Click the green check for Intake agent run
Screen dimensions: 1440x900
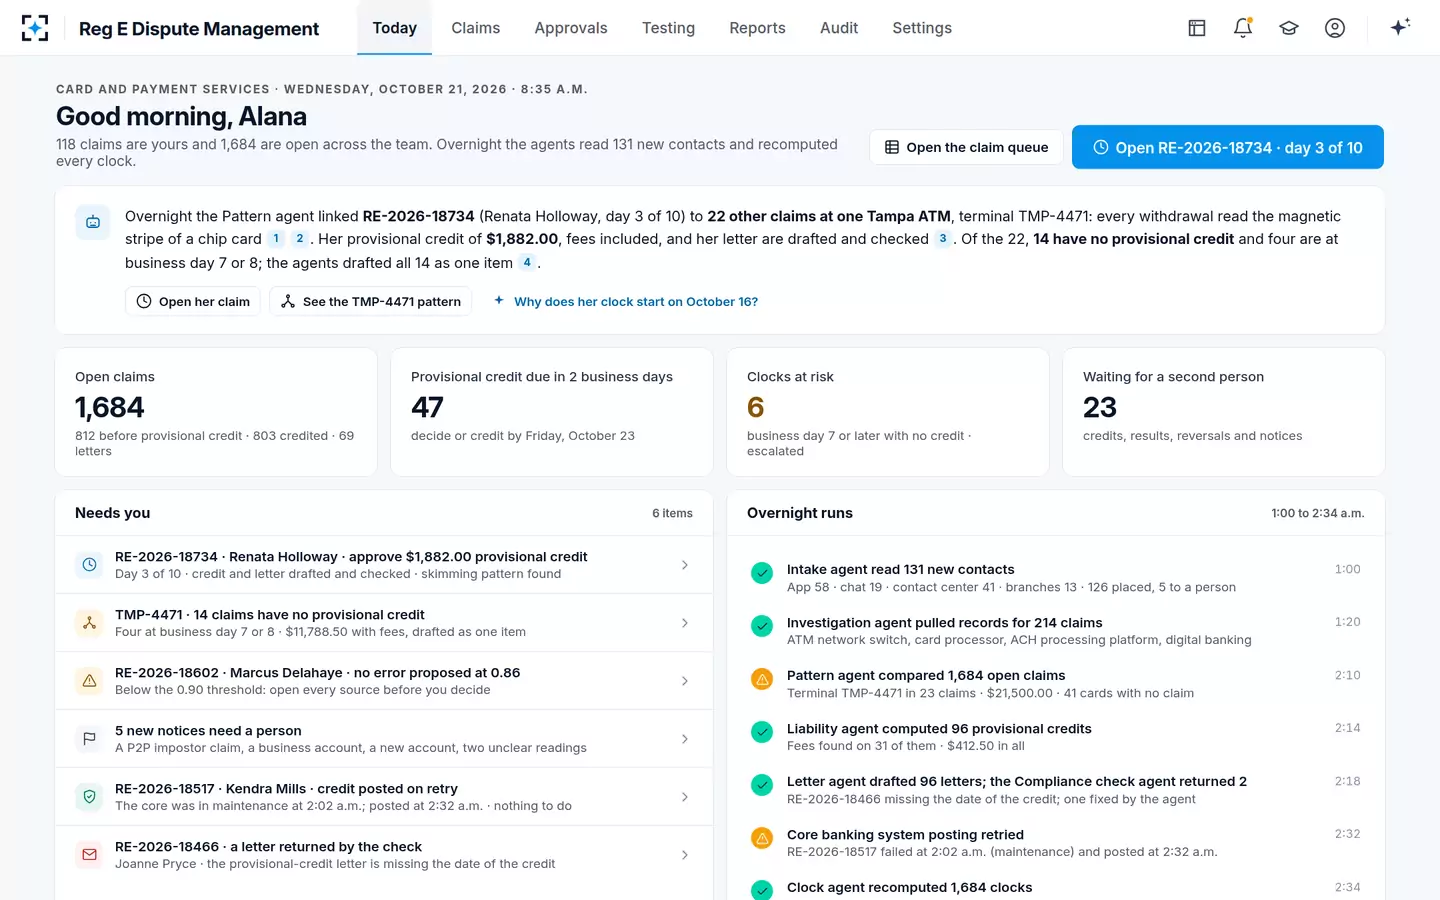tap(762, 573)
